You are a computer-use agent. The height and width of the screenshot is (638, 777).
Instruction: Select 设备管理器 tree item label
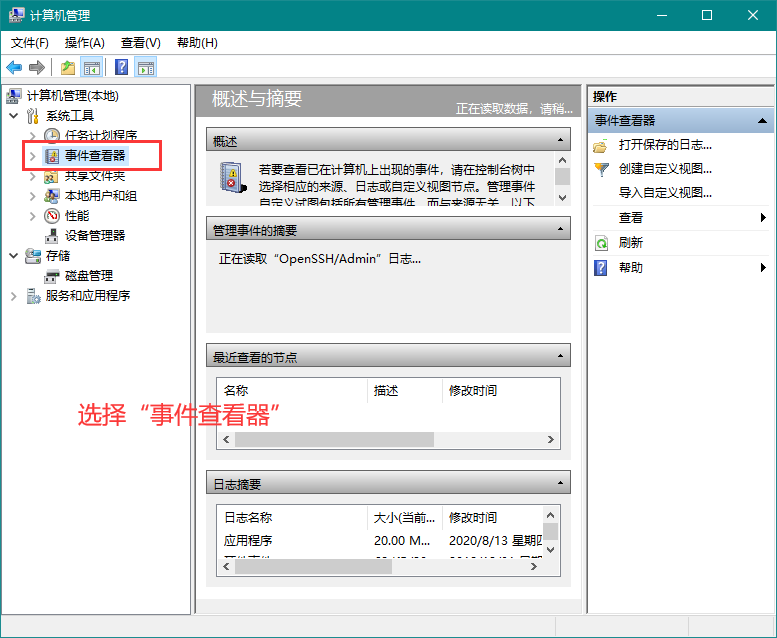(x=95, y=235)
